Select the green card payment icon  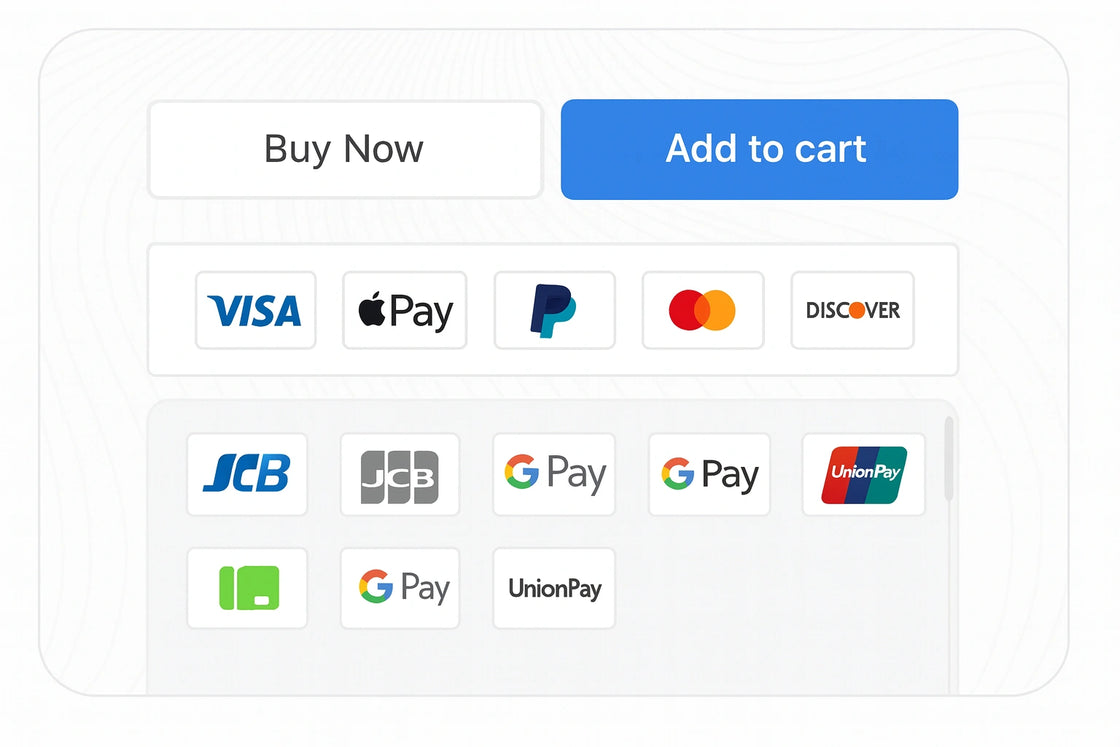tap(247, 588)
